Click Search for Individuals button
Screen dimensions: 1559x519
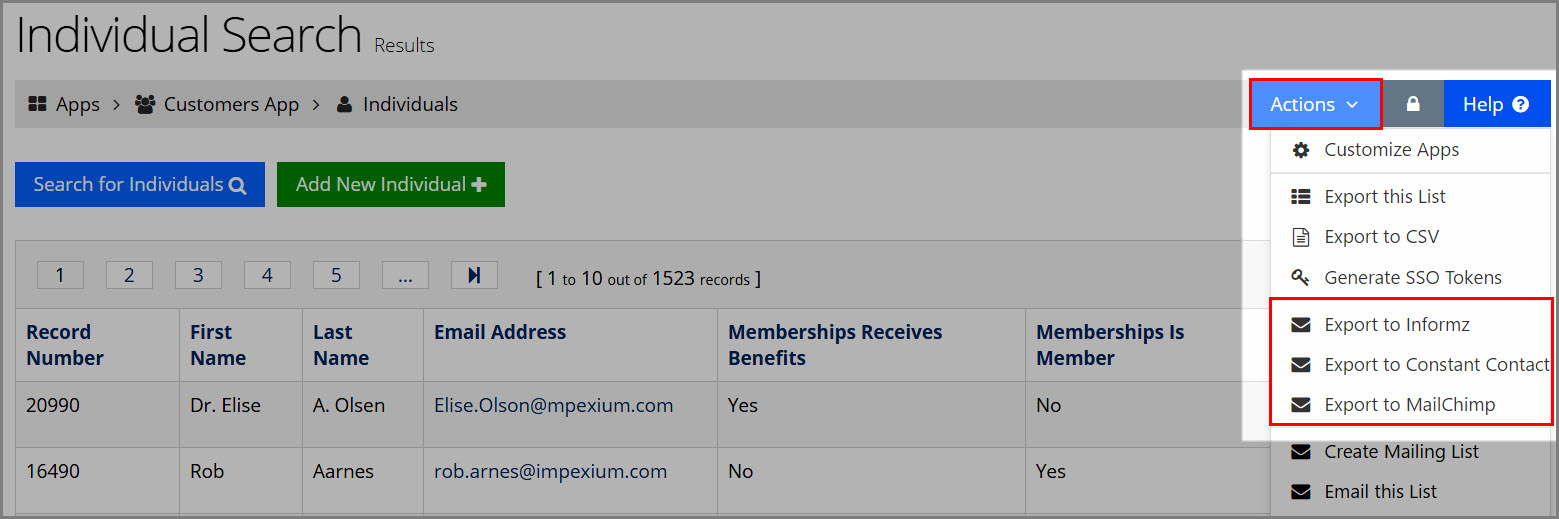point(140,185)
